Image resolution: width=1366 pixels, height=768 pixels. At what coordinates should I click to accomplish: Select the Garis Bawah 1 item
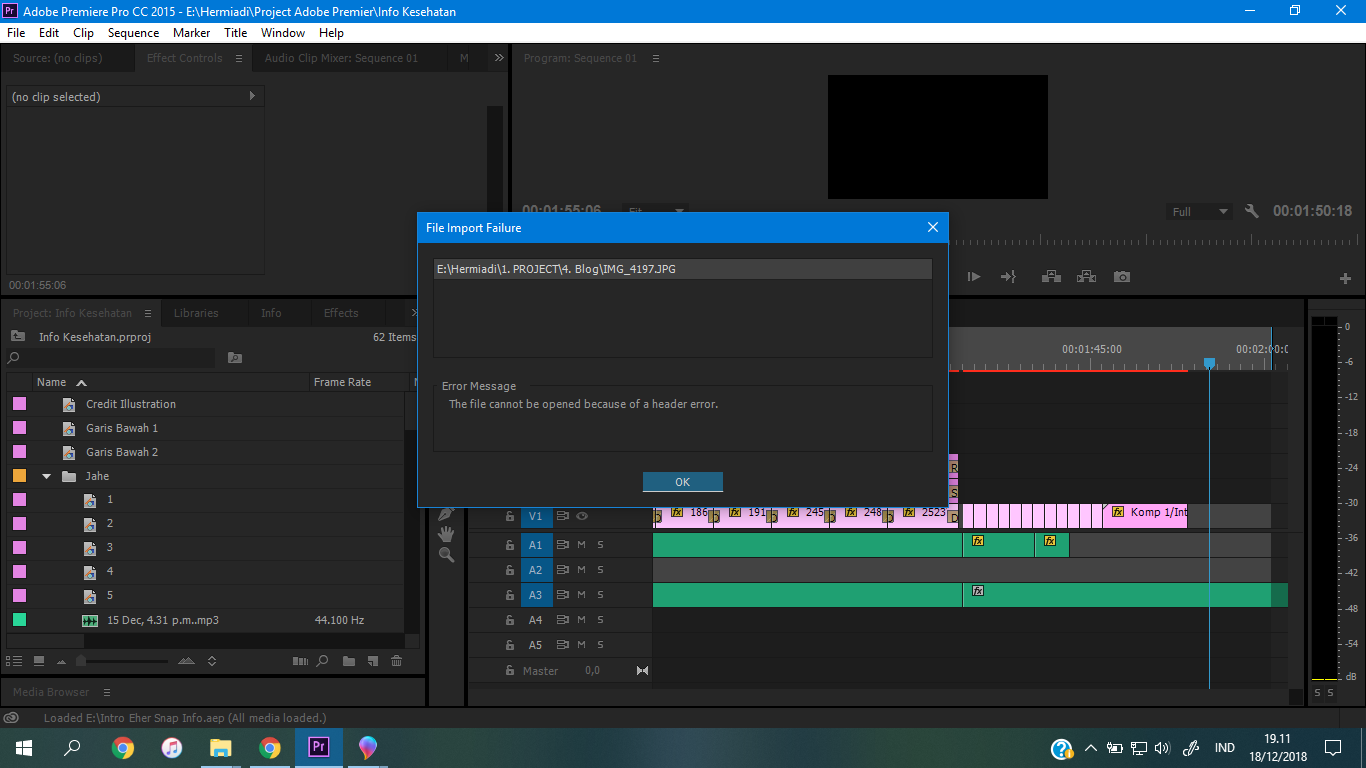122,428
